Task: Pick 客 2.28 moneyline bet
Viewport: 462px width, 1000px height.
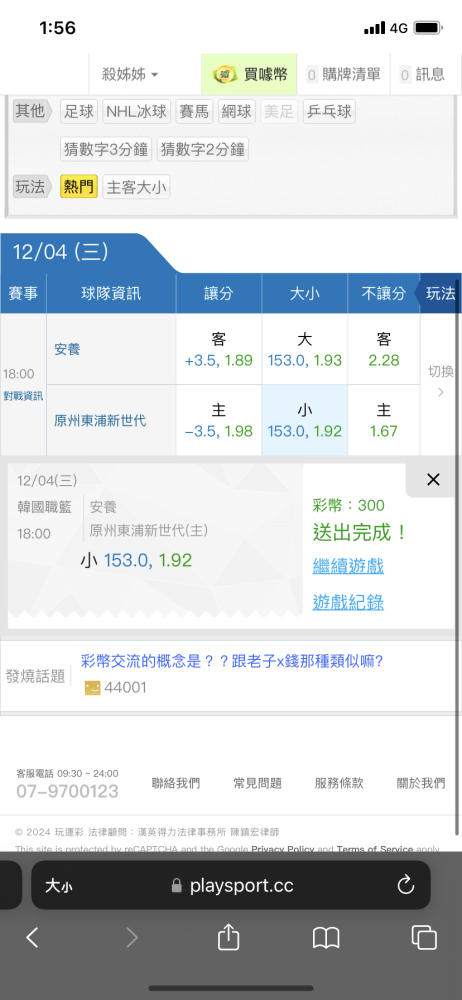Action: (x=384, y=349)
